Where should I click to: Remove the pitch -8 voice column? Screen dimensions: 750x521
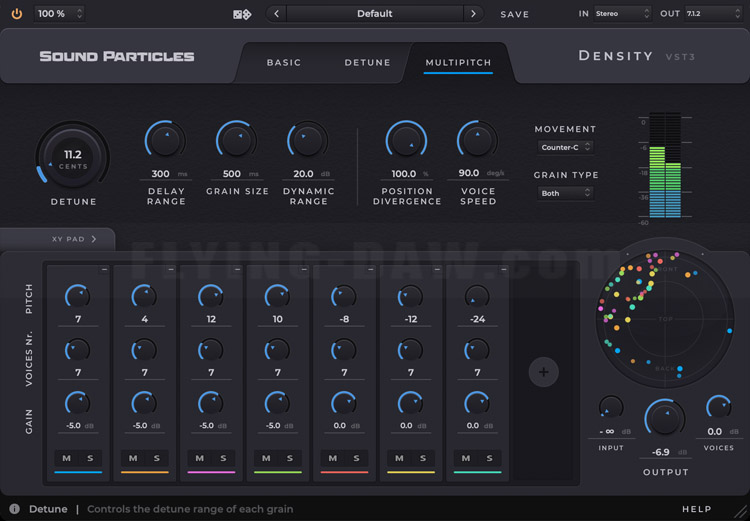pyautogui.click(x=370, y=270)
